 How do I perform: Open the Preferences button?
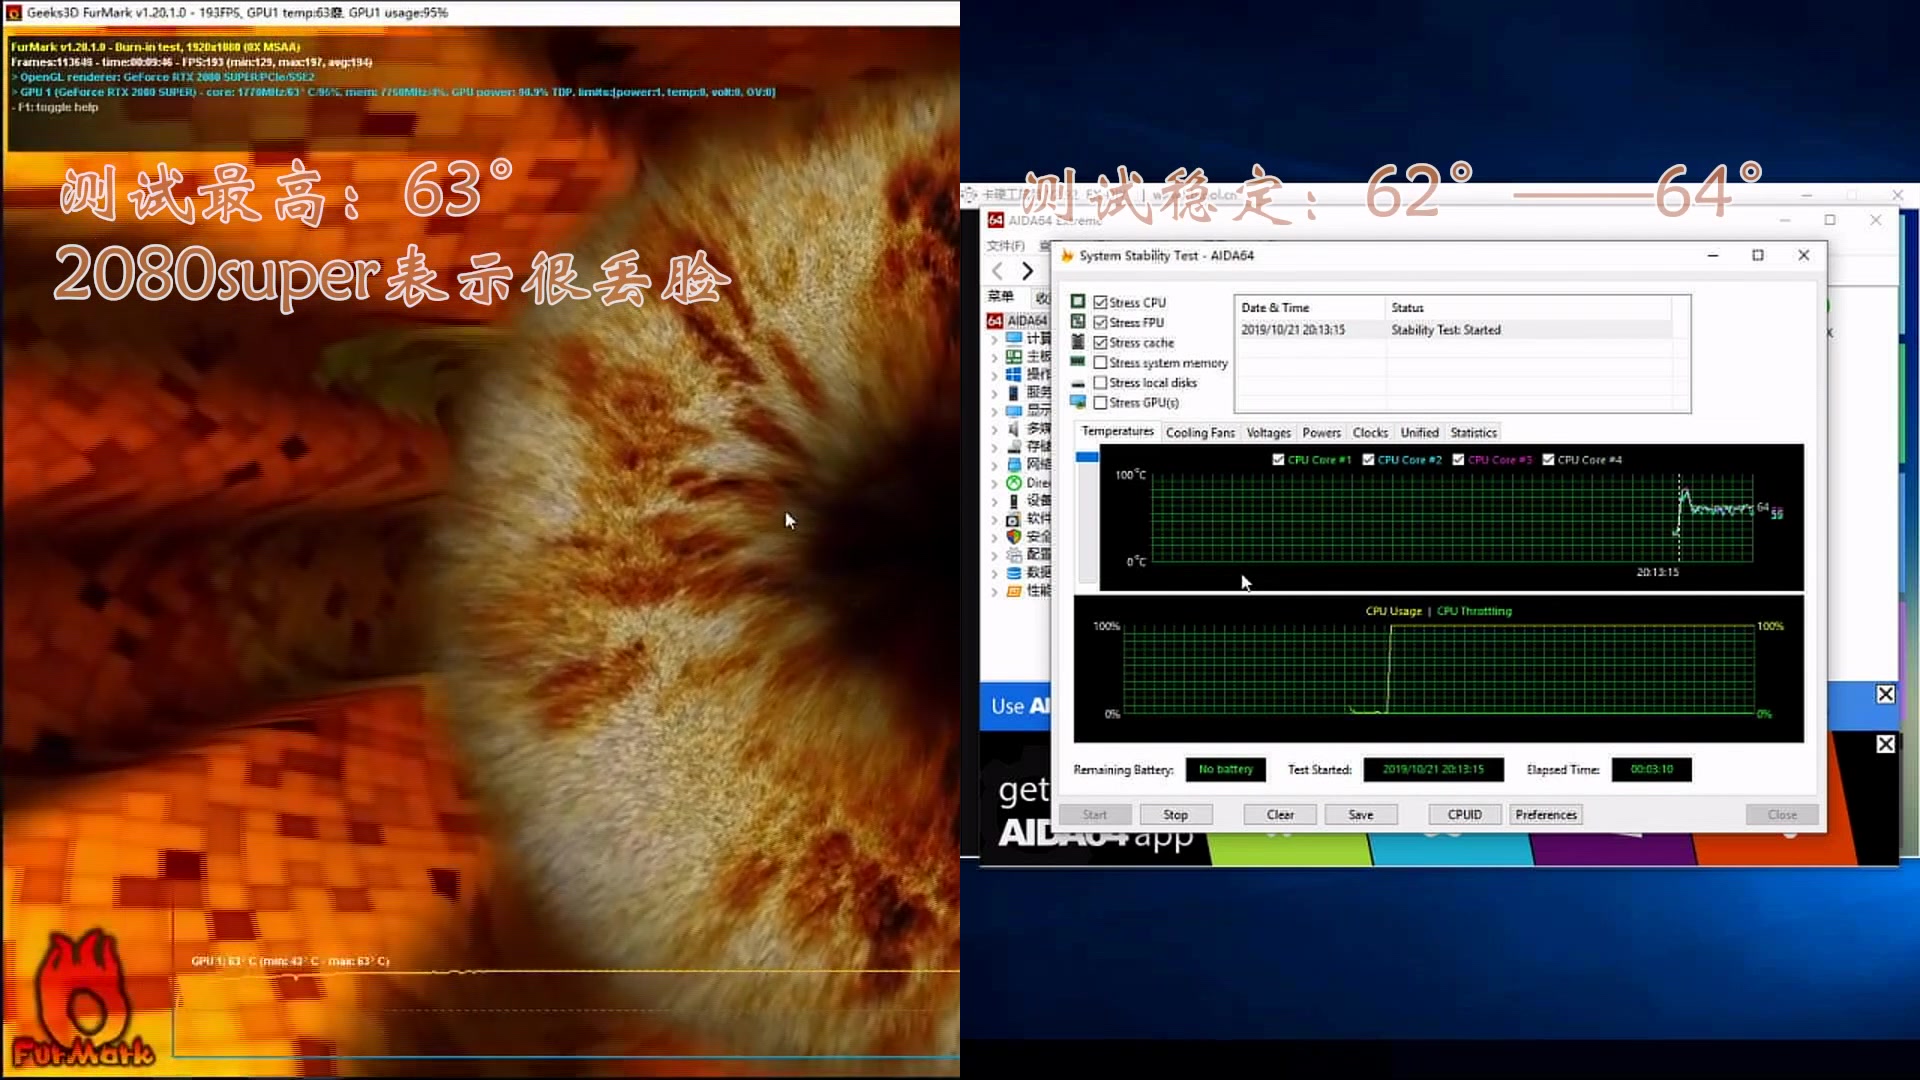click(x=1546, y=815)
